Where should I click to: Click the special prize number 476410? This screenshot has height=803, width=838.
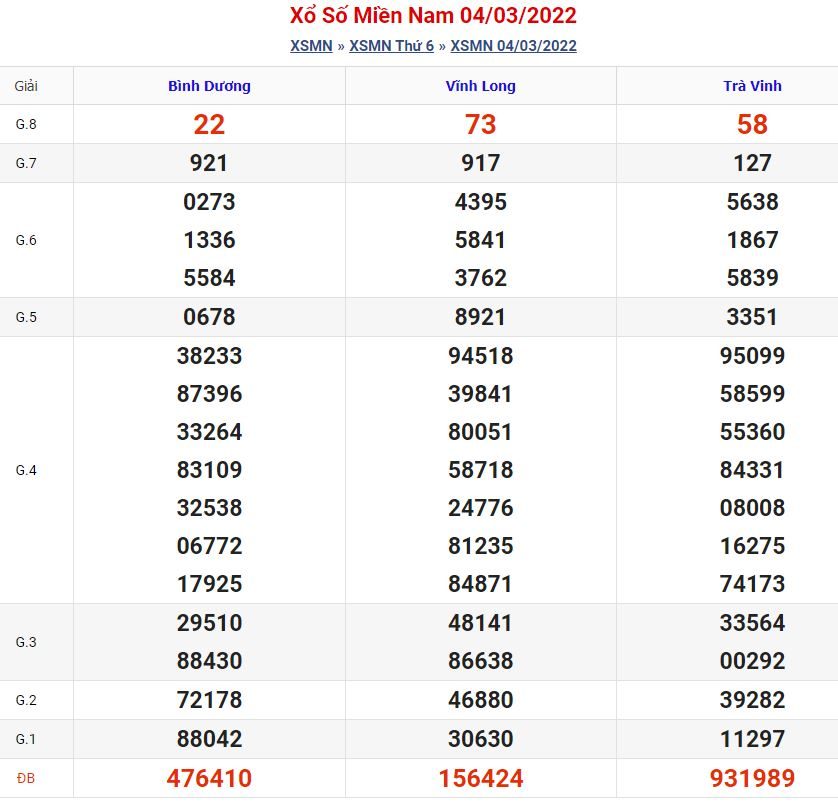209,778
